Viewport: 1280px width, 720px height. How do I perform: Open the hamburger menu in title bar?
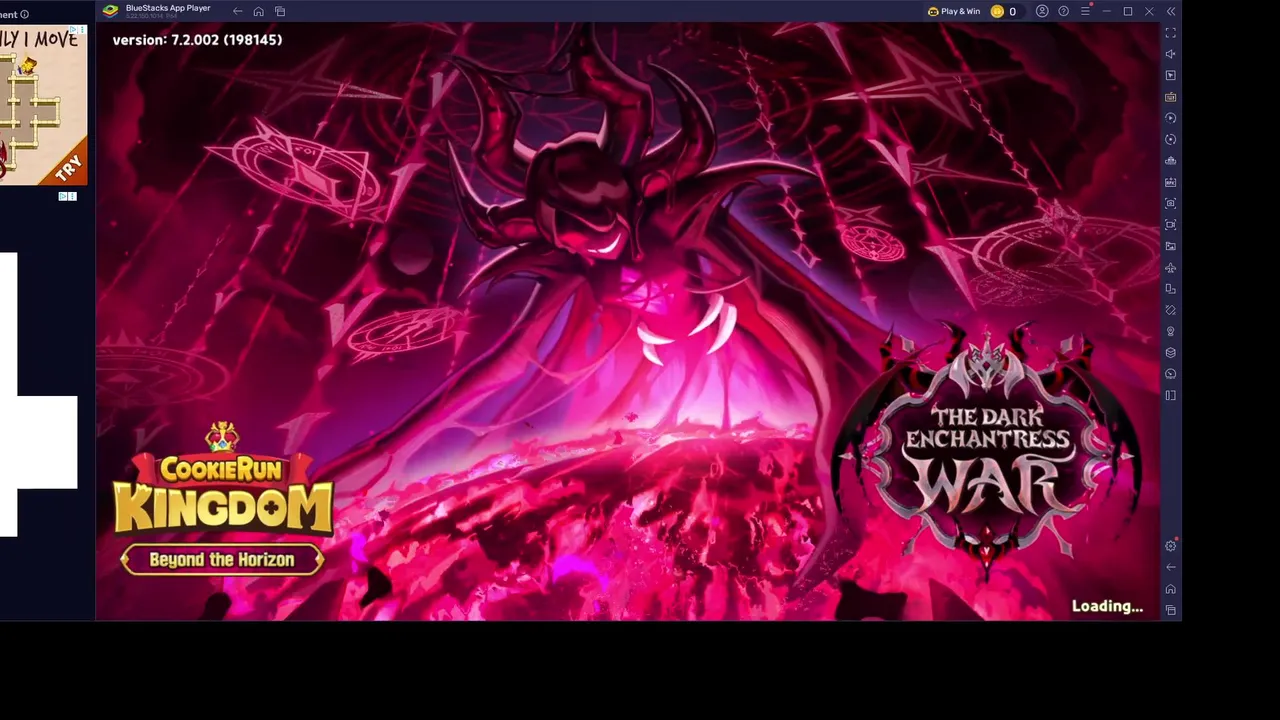pyautogui.click(x=1085, y=11)
